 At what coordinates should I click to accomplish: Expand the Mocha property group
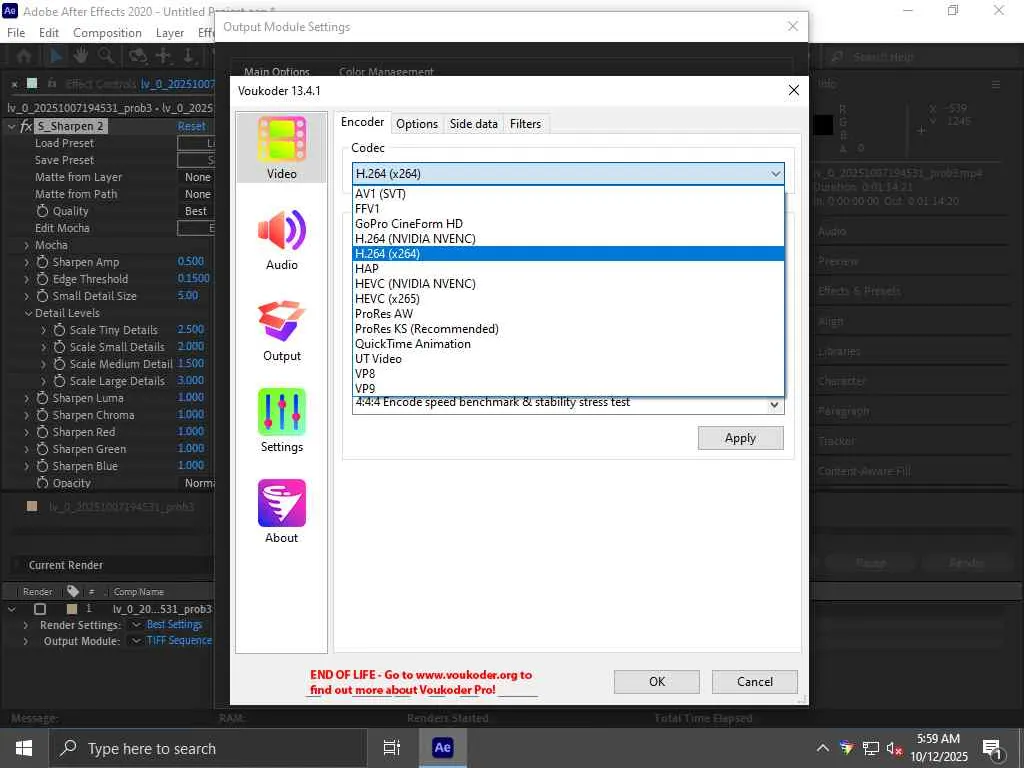point(27,246)
